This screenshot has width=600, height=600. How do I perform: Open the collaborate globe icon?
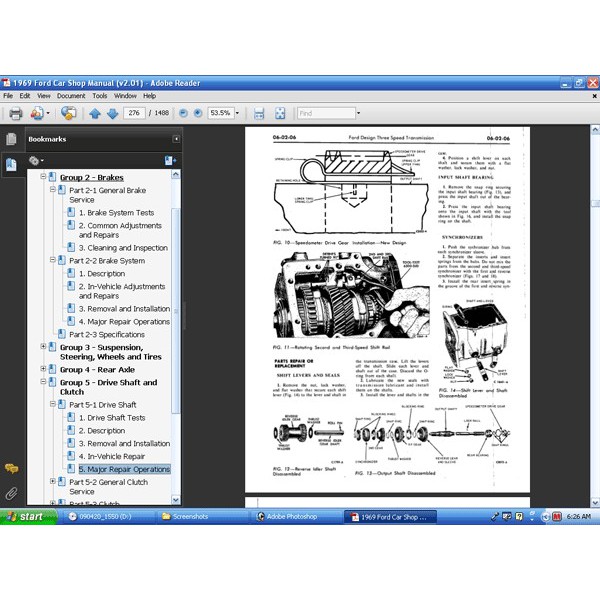pyautogui.click(x=68, y=113)
